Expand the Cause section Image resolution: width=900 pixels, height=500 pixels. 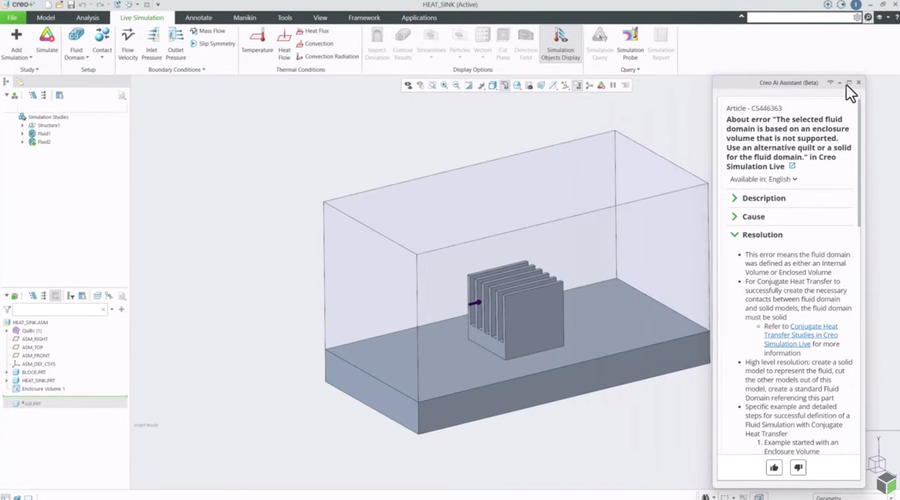[x=734, y=216]
